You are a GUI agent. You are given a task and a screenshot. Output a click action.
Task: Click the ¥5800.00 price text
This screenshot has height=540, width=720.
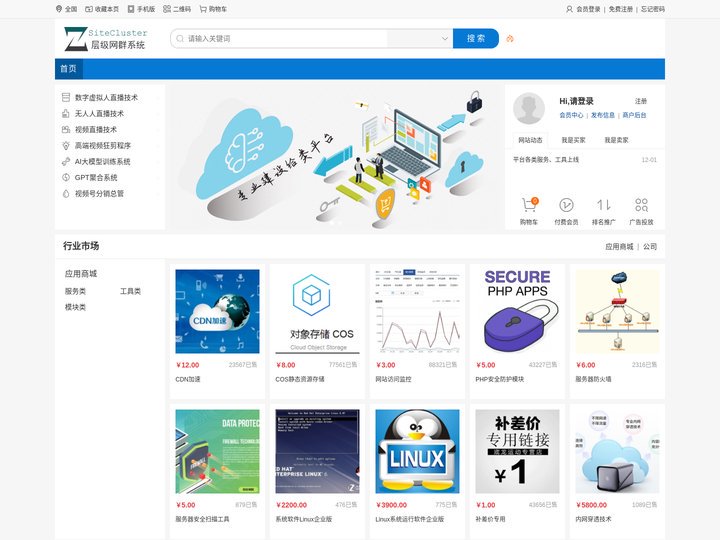coord(591,505)
